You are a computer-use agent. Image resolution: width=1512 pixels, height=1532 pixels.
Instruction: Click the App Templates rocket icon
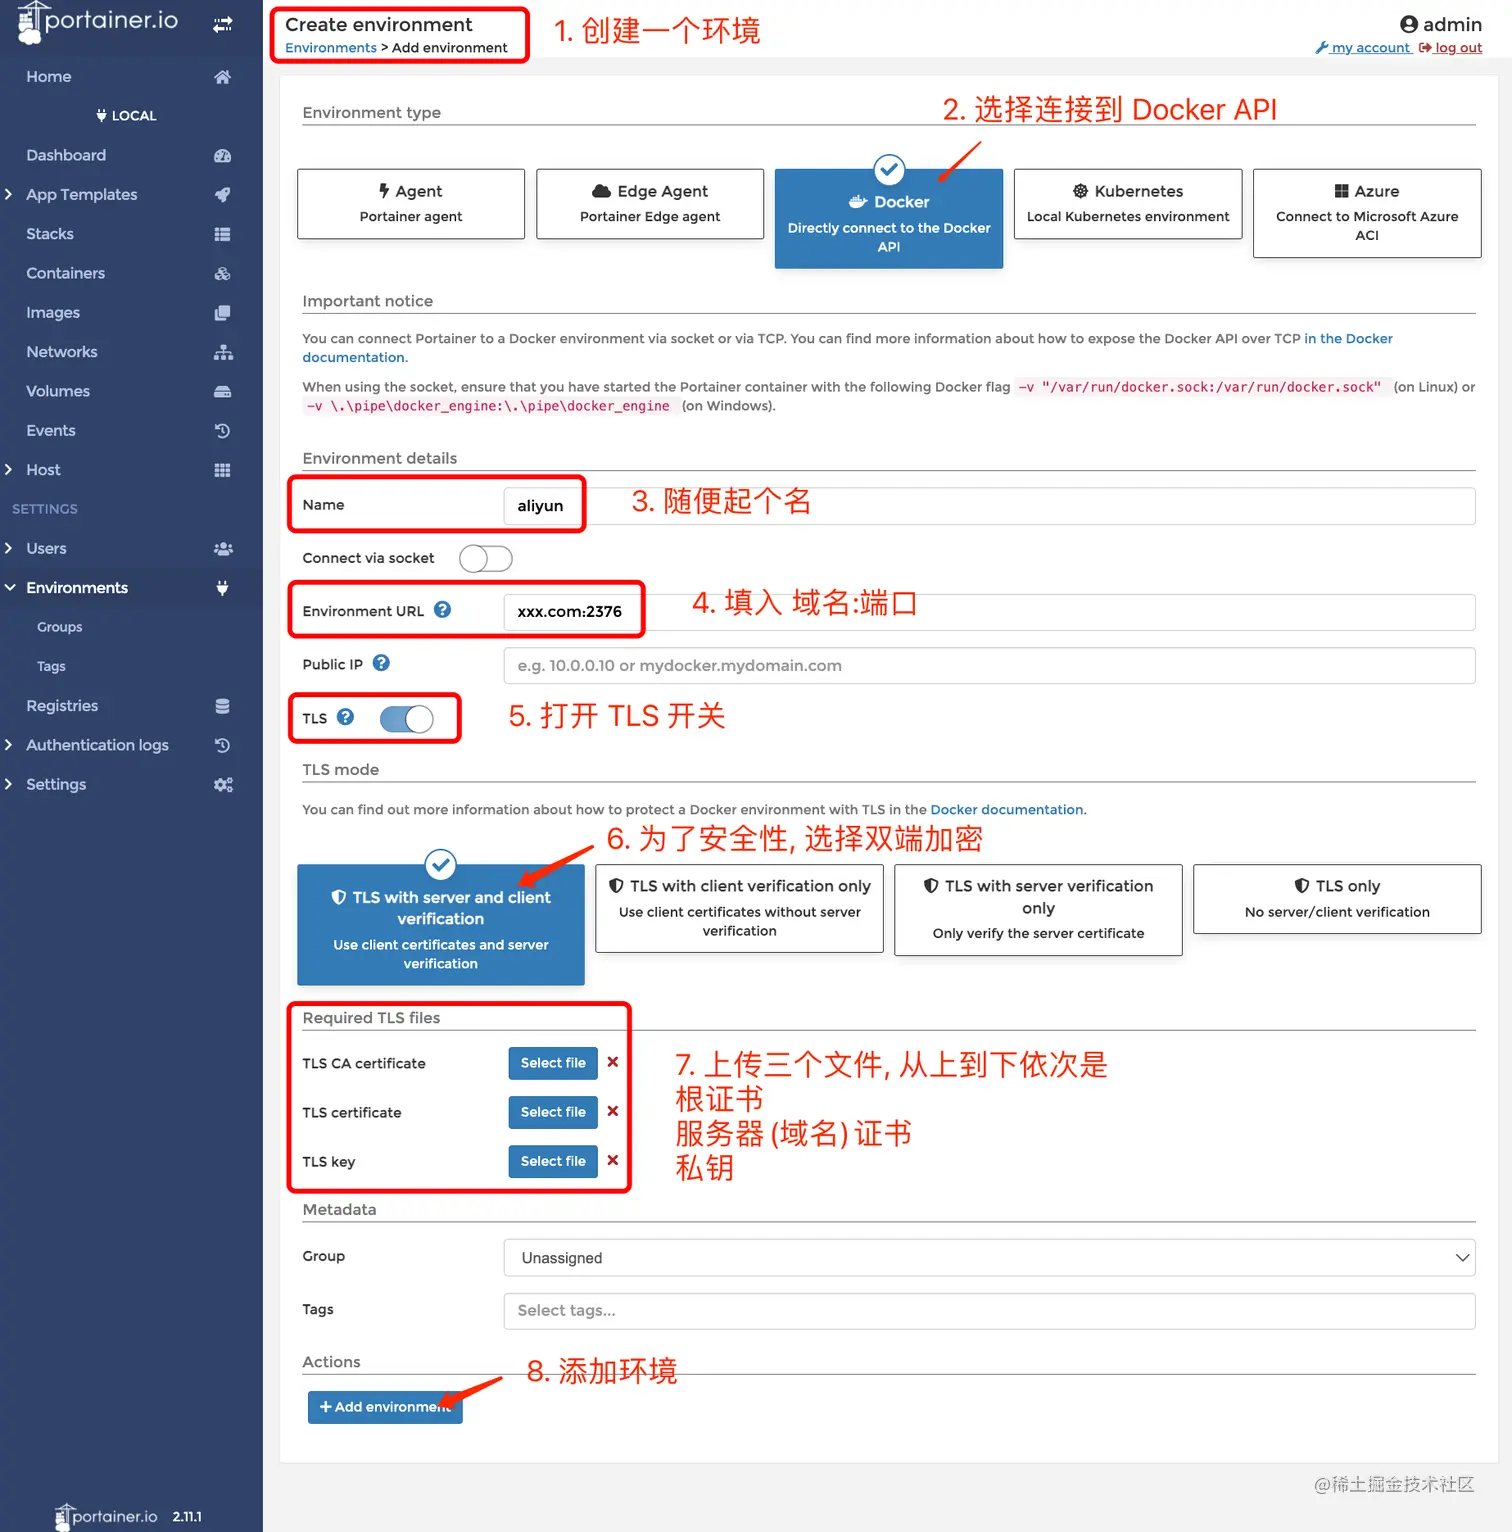[x=223, y=195]
